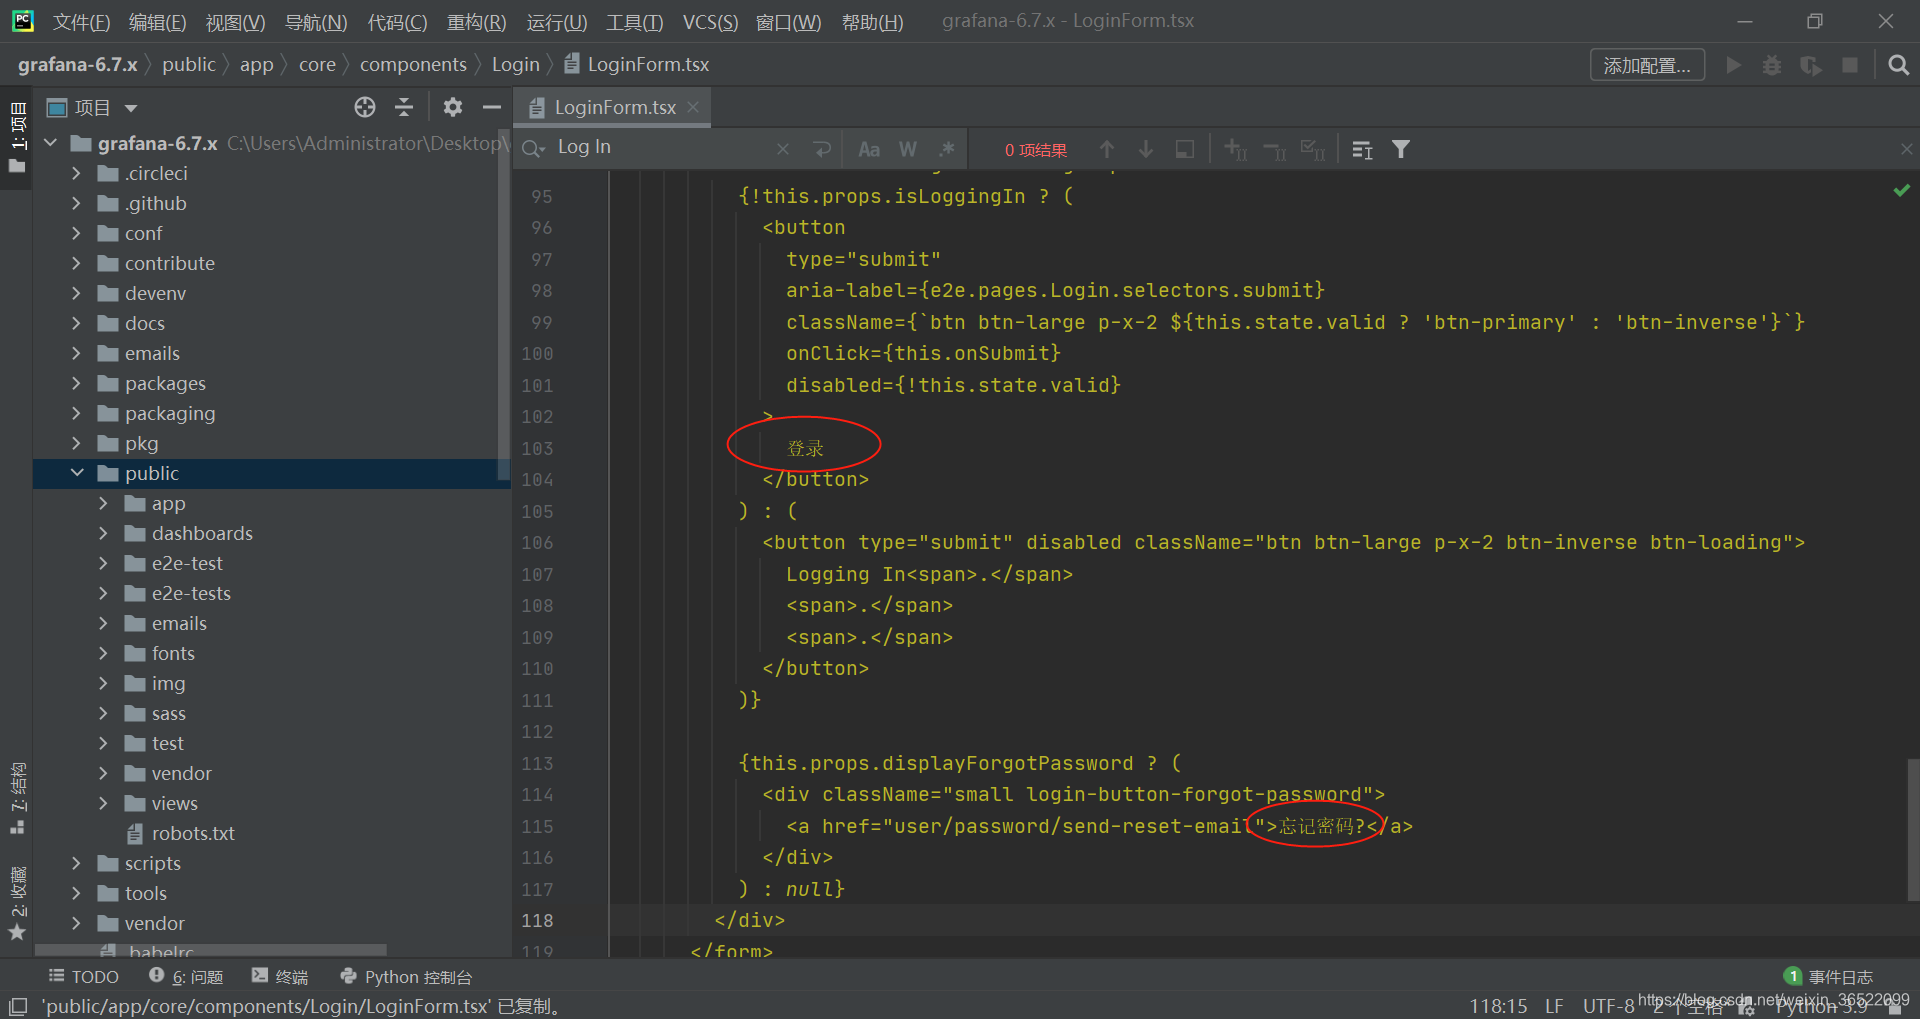Click select all occurrences icon

coord(1313,149)
